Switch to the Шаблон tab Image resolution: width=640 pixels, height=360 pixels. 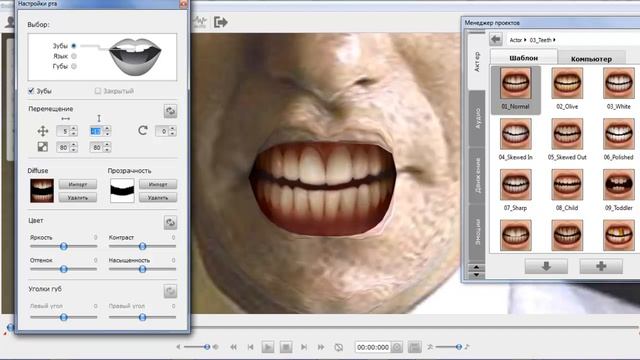(x=524, y=58)
